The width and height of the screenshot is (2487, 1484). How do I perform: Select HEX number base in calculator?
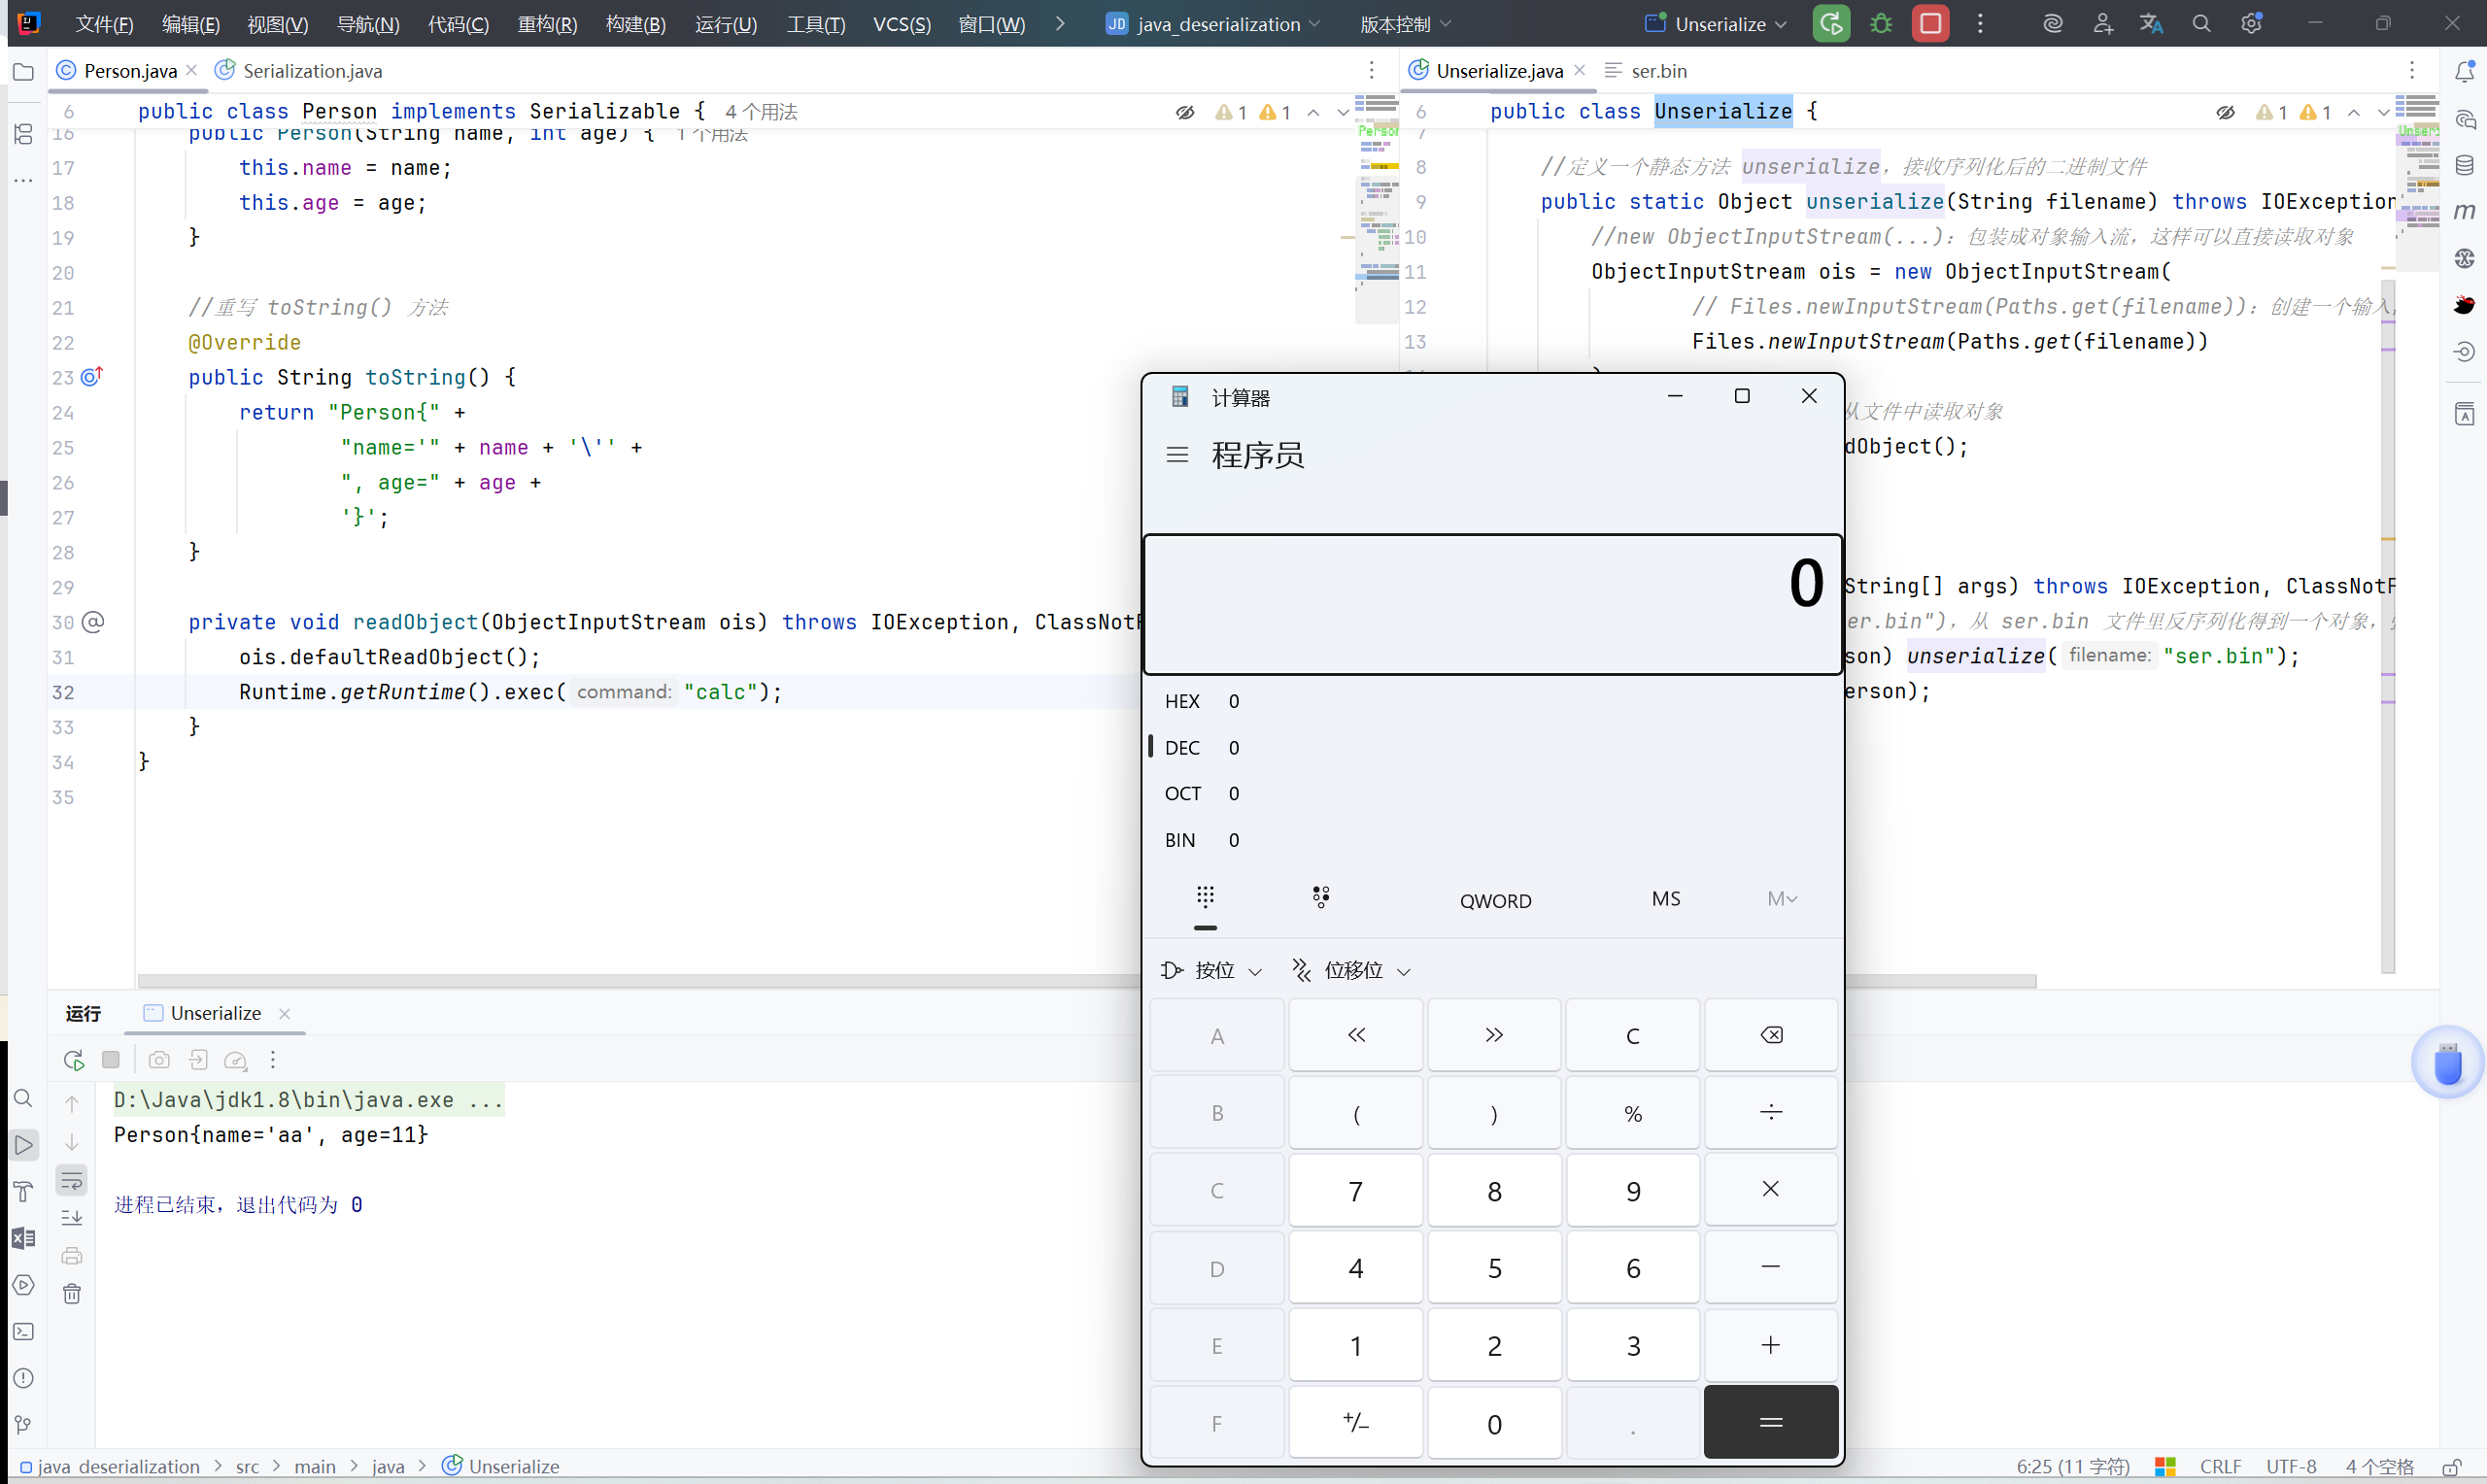[x=1182, y=702]
